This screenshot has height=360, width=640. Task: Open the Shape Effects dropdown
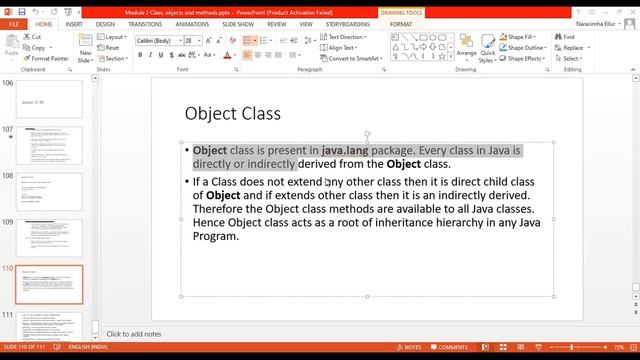[x=523, y=58]
